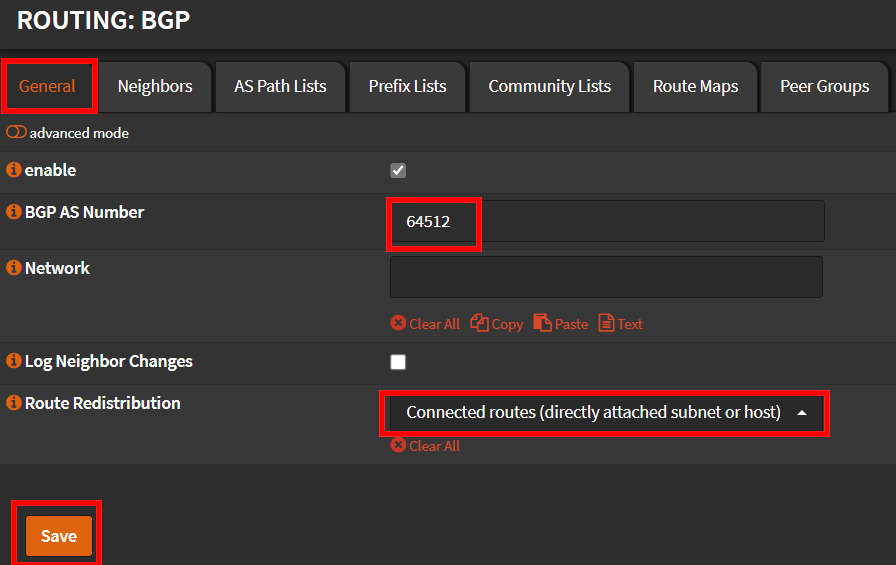Viewport: 896px width, 565px height.
Task: Click Clear All under Network field
Action: point(425,324)
